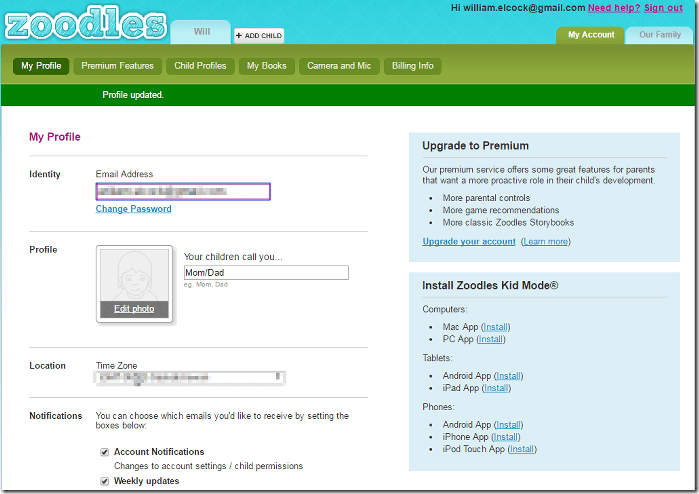The height and width of the screenshot is (494, 699).
Task: Click the Edit photo link
Action: pyautogui.click(x=134, y=309)
